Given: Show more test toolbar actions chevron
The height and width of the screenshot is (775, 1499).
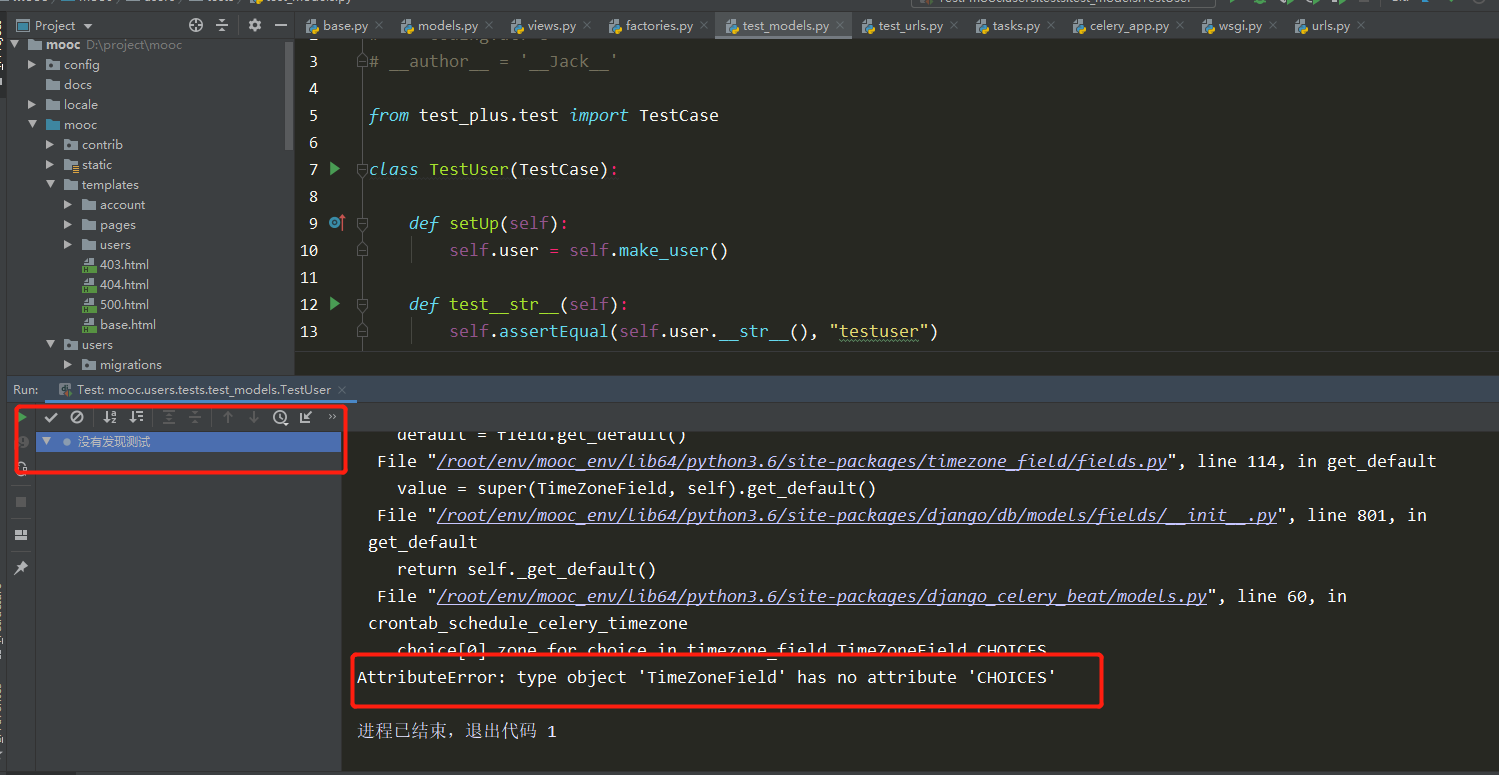Looking at the screenshot, I should [332, 417].
